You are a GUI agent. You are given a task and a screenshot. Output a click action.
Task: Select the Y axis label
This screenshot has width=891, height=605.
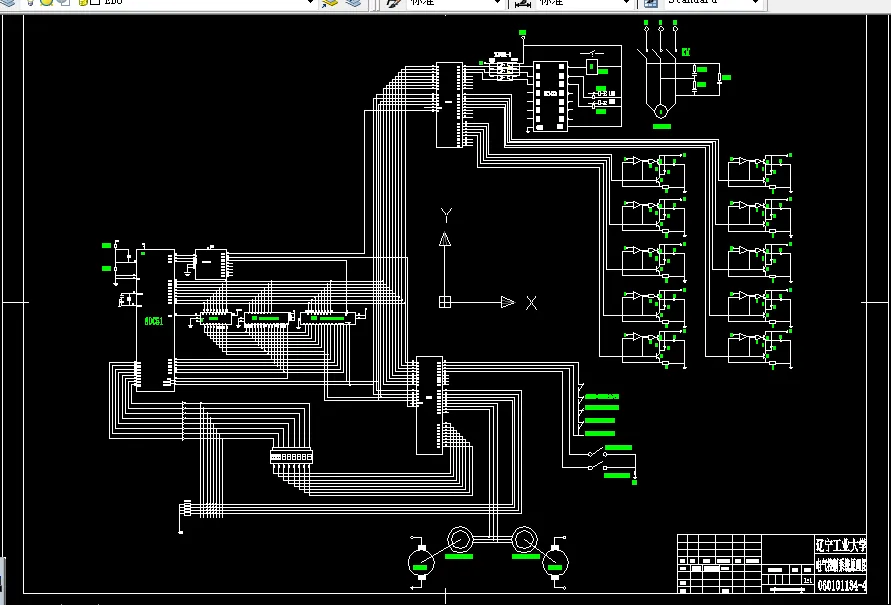(446, 215)
